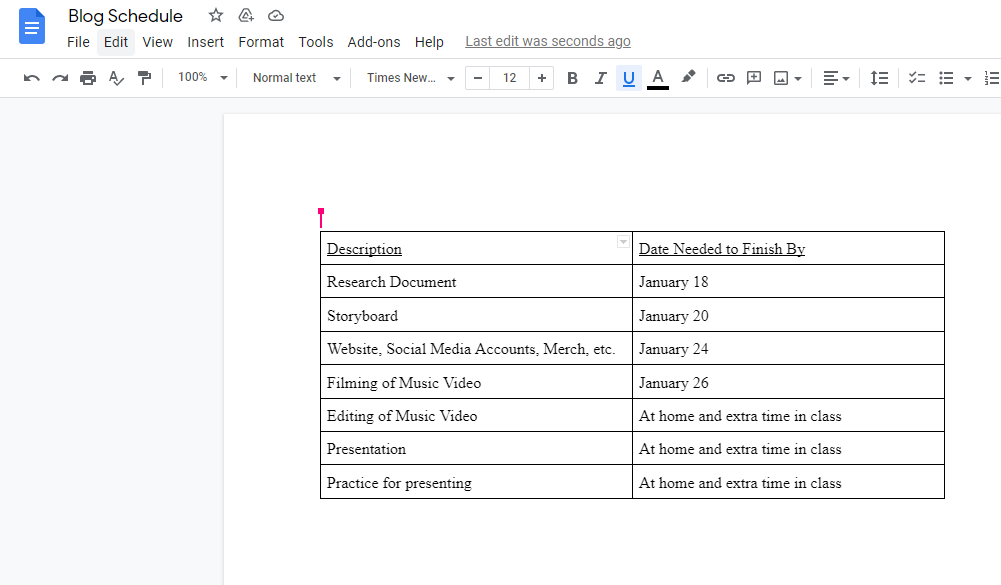Open the insert image dropdown
Screen dimensions: 1001x585
(788, 78)
